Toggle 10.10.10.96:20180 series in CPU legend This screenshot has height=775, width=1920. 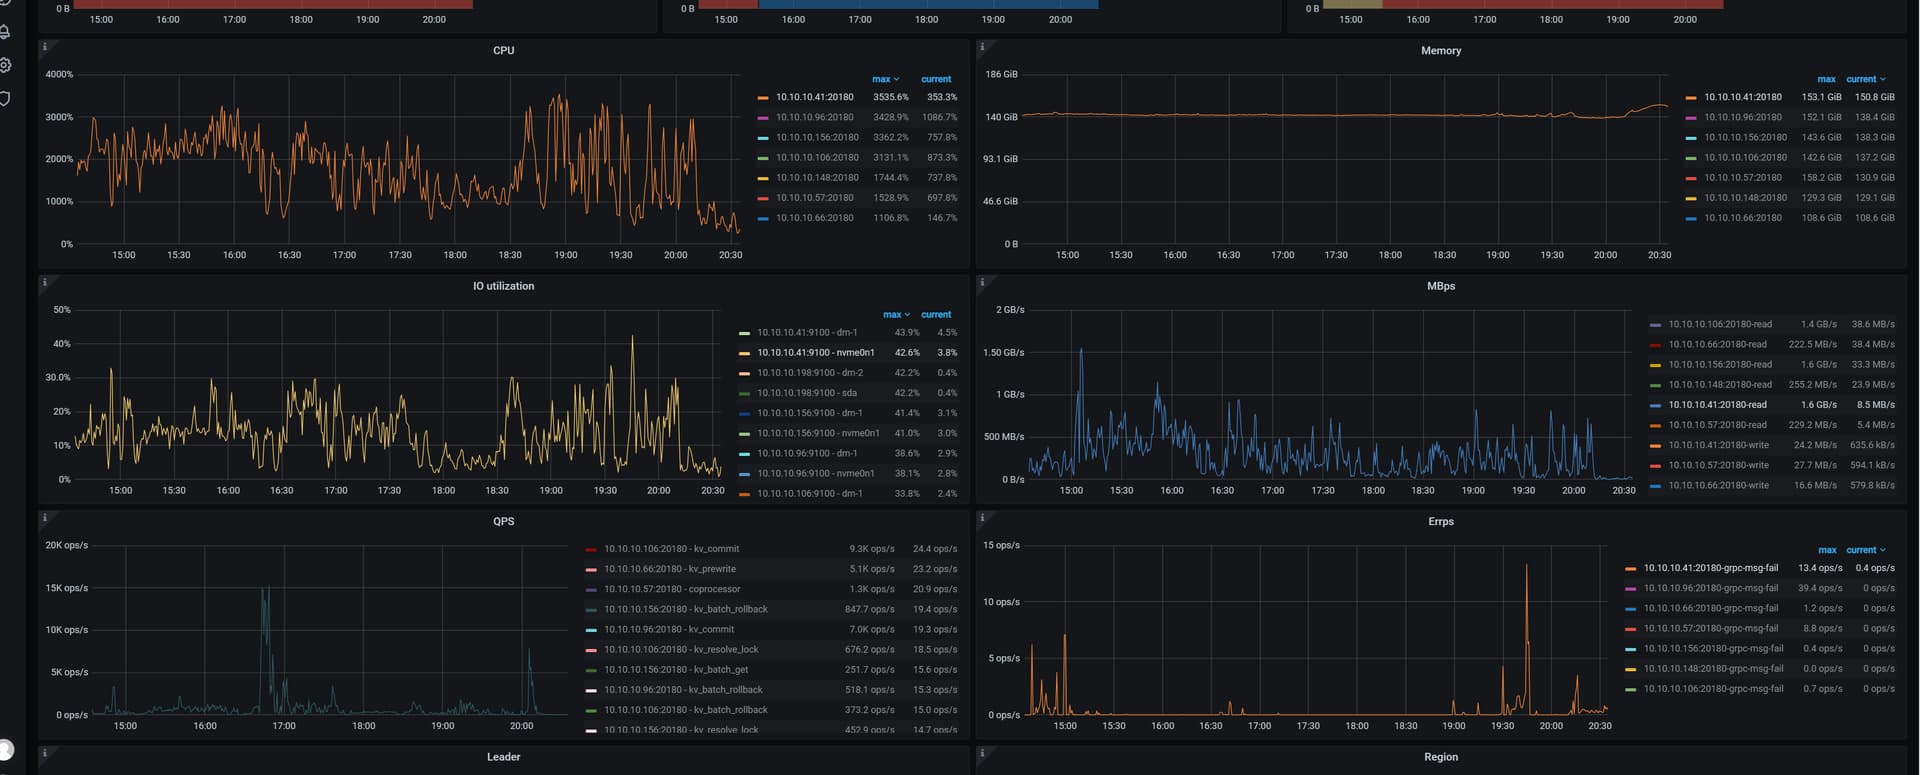click(x=814, y=117)
